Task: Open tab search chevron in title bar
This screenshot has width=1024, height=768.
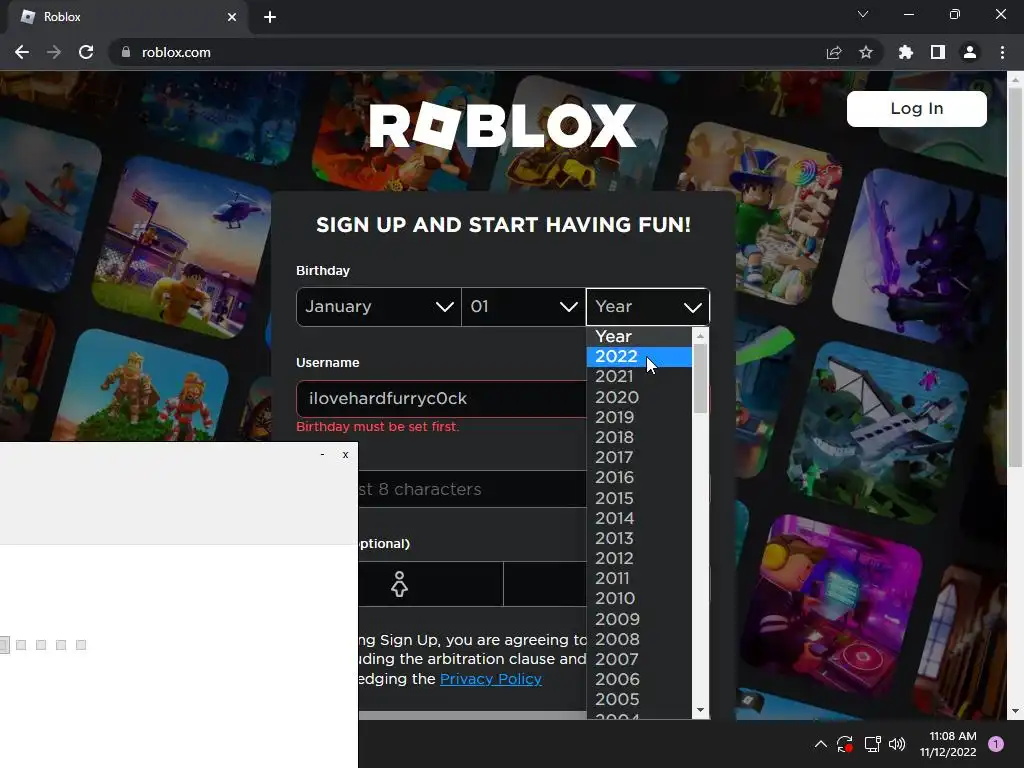Action: click(863, 14)
